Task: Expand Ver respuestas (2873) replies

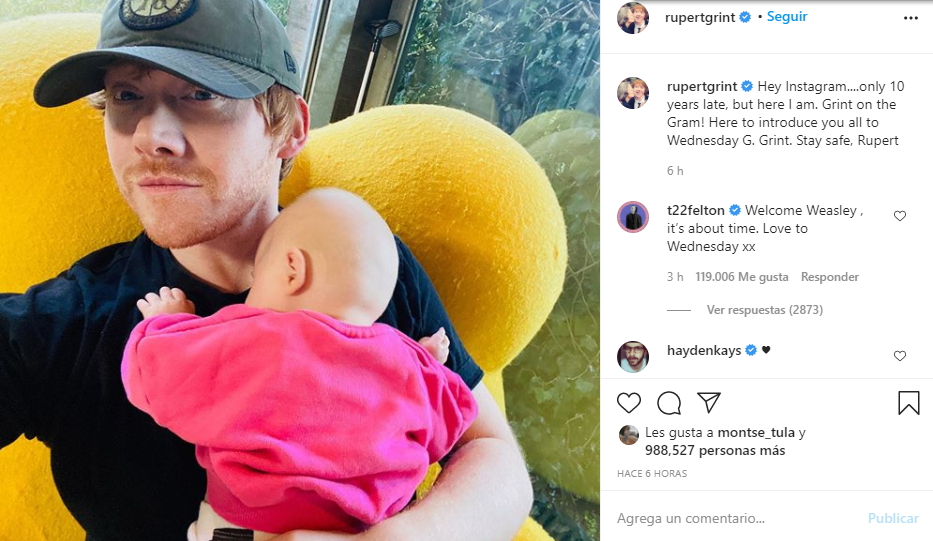Action: (x=765, y=310)
